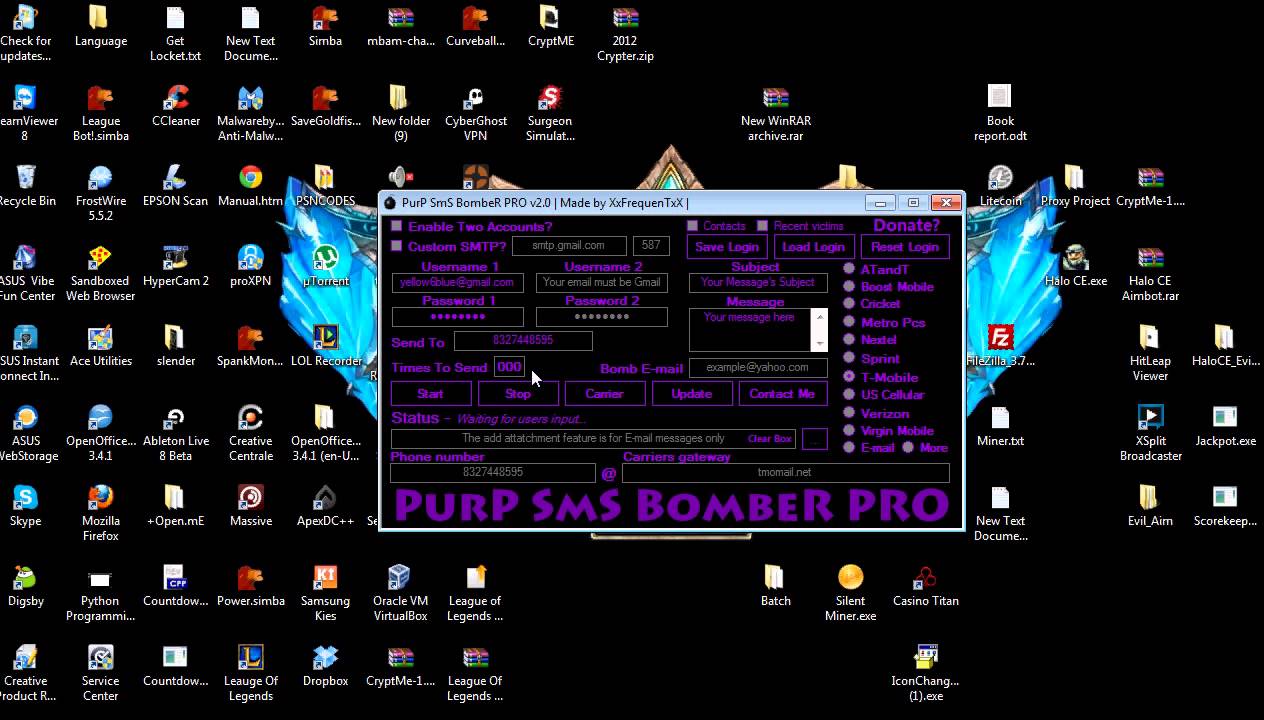
Task: Select the More radio button
Action: [x=908, y=447]
